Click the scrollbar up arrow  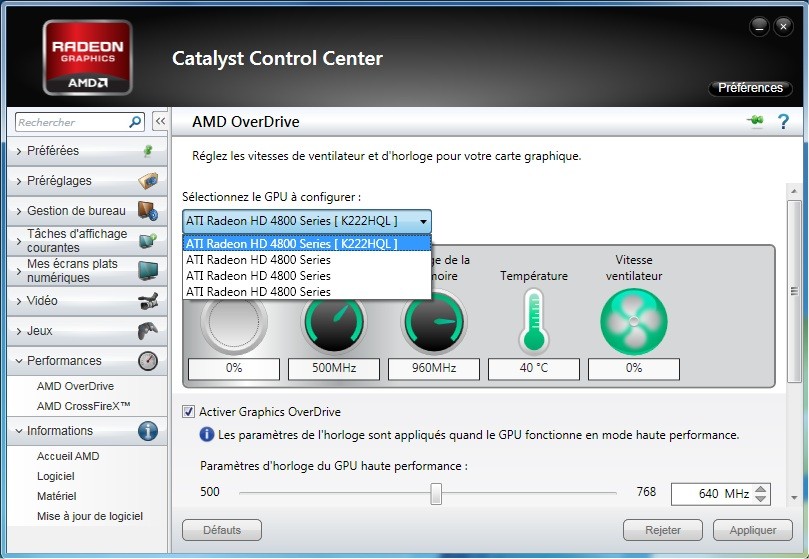795,191
